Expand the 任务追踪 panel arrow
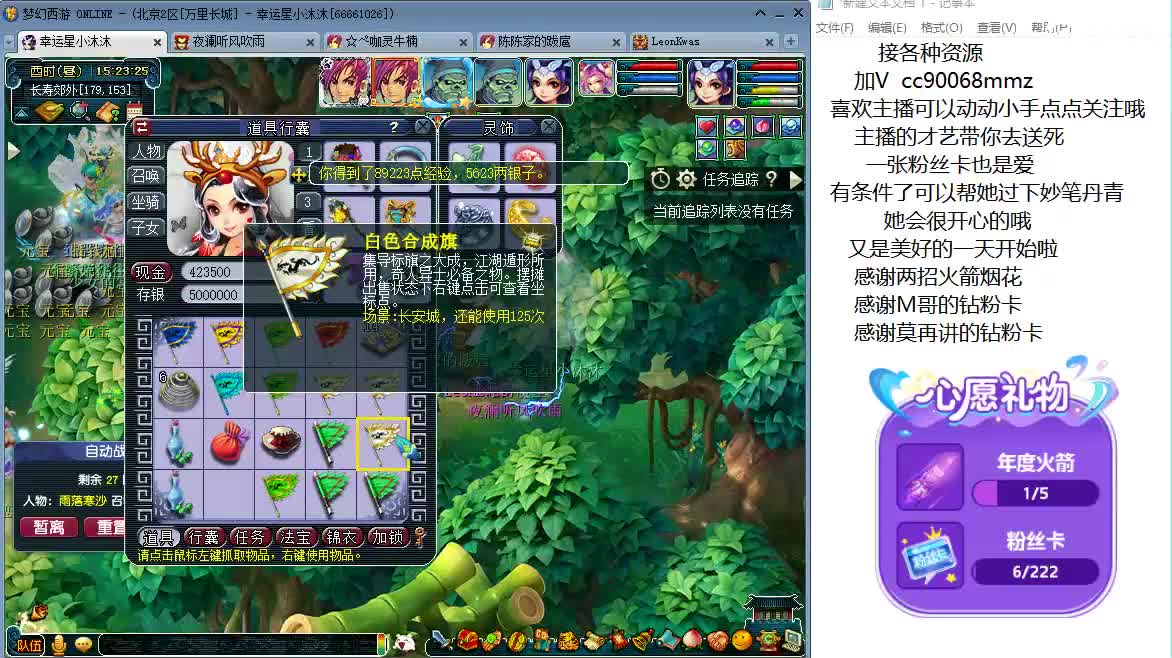The image size is (1172, 658). (x=795, y=179)
